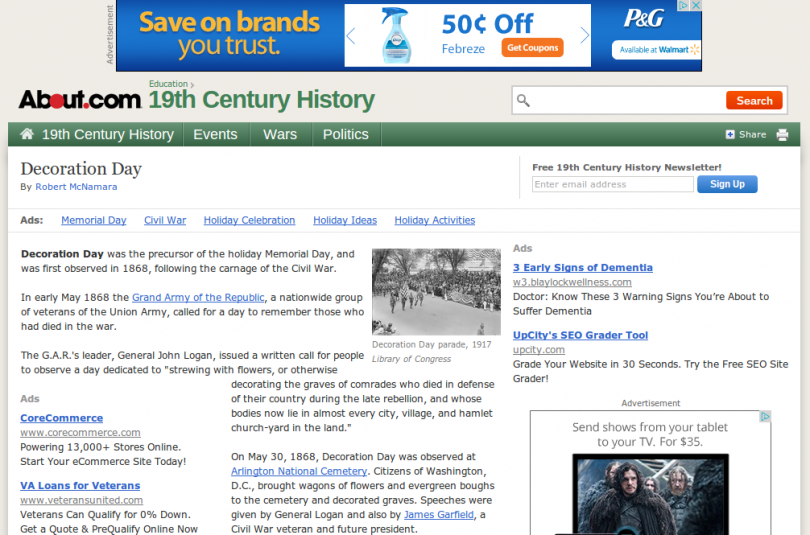
Task: Open James Garfield link
Action: click(439, 514)
